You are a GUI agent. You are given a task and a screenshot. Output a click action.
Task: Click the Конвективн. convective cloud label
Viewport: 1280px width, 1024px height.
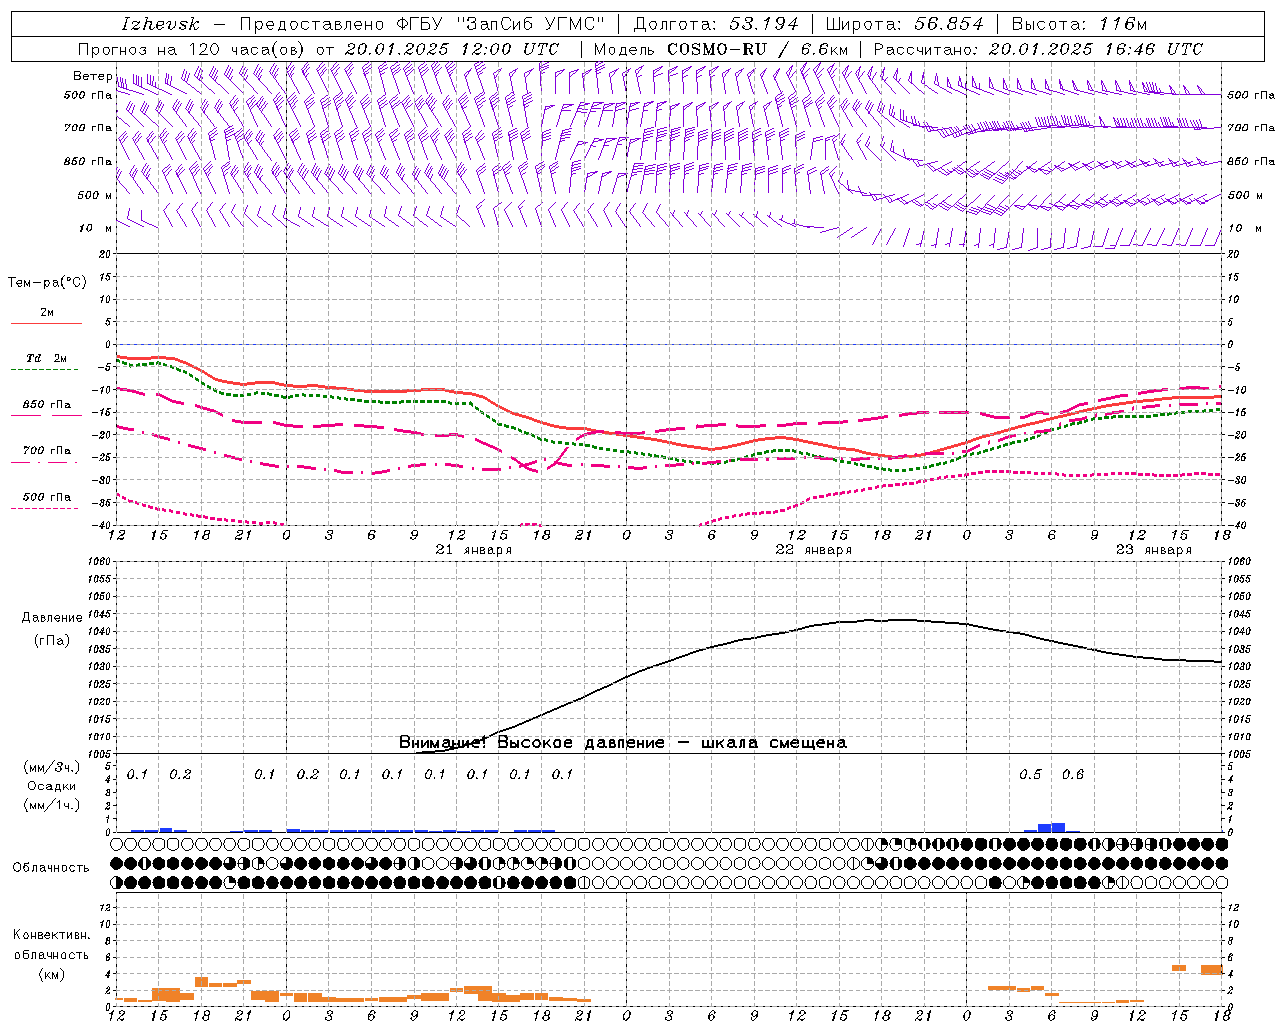click(x=52, y=935)
